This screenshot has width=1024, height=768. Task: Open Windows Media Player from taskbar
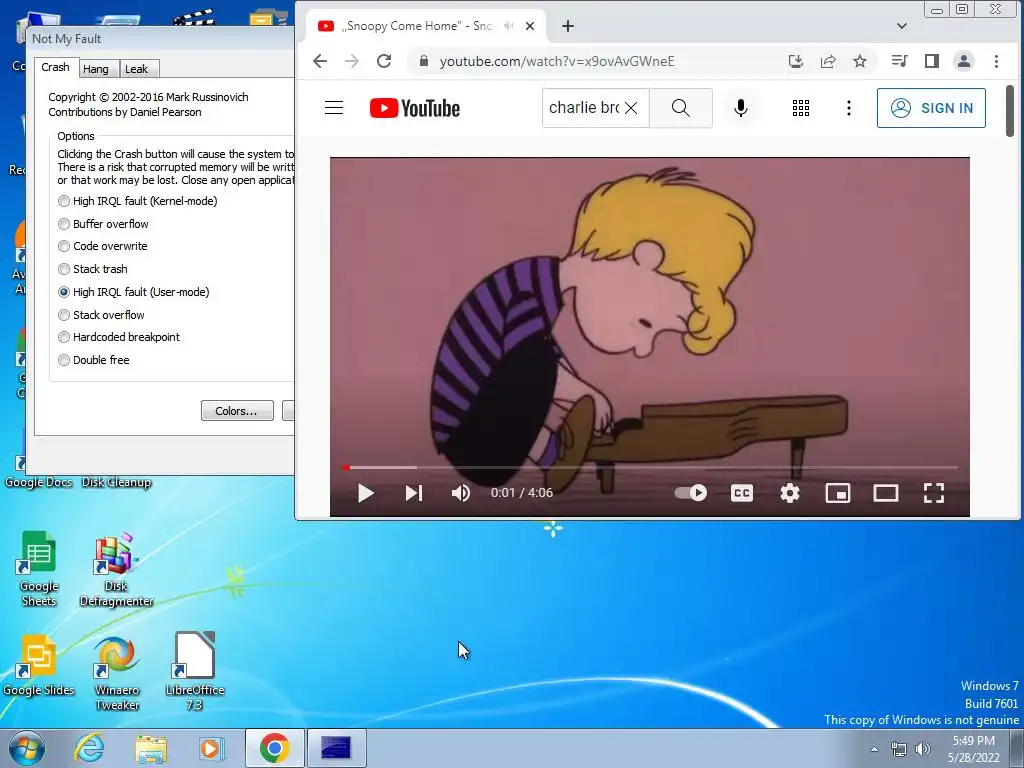coord(212,748)
